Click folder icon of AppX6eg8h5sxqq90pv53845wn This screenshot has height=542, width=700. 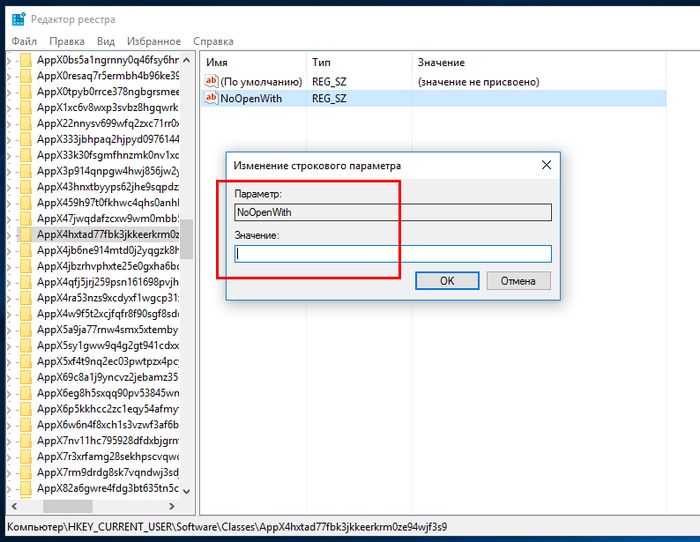[26, 393]
